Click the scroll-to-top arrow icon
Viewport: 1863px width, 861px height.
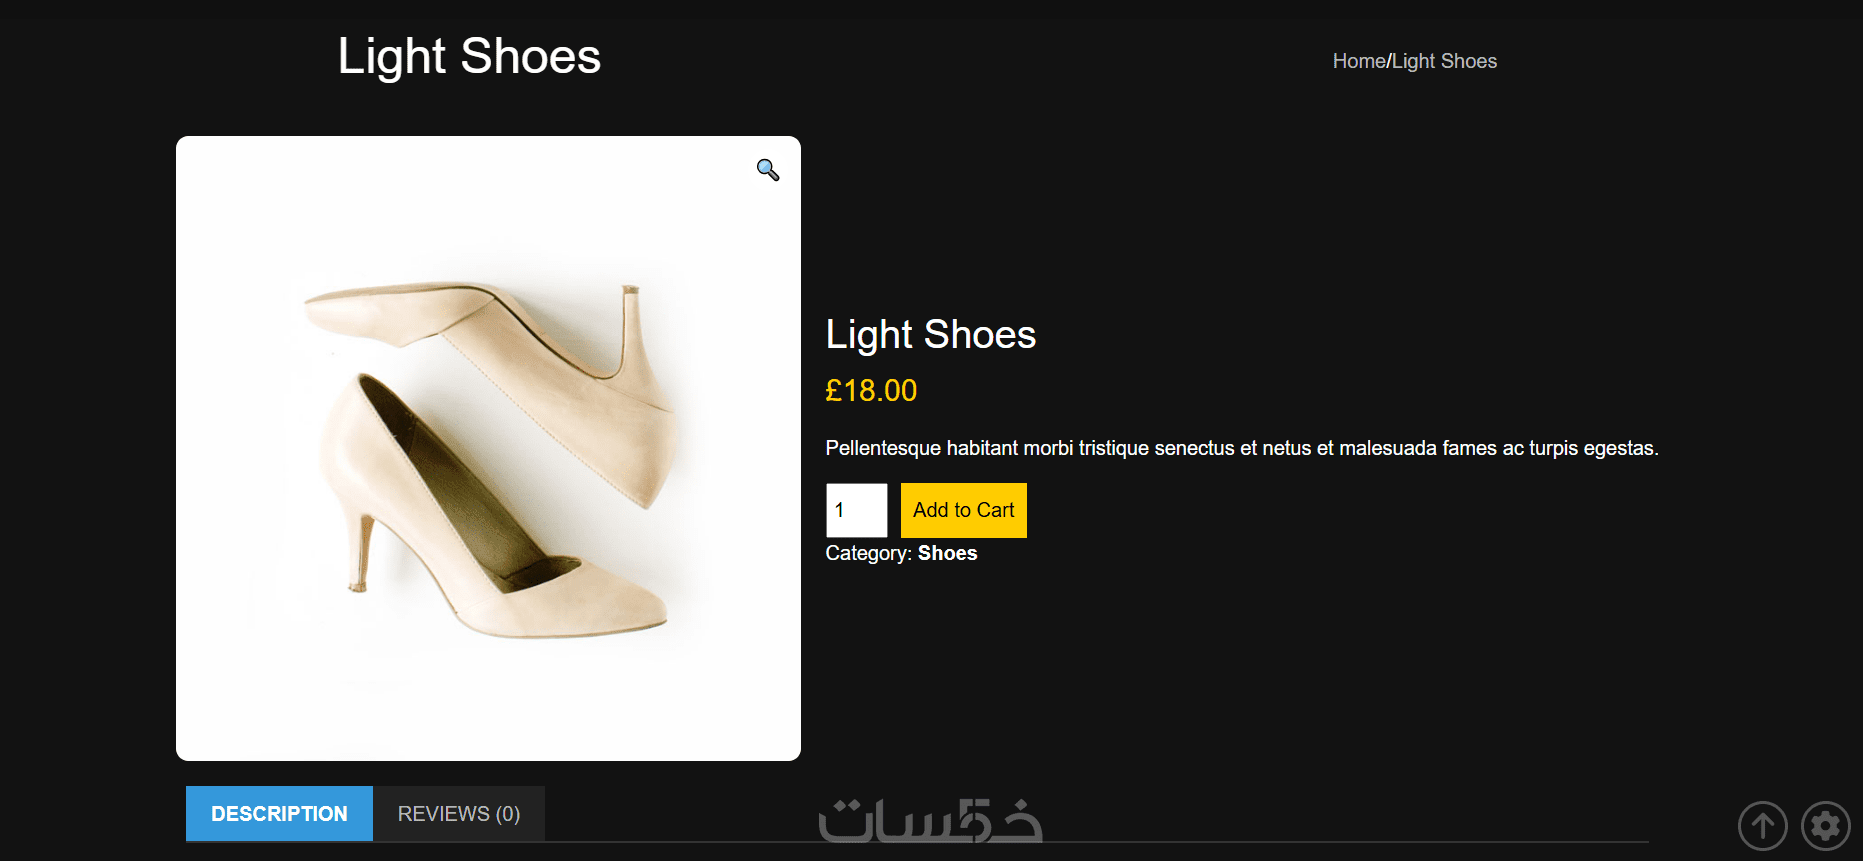pos(1762,826)
